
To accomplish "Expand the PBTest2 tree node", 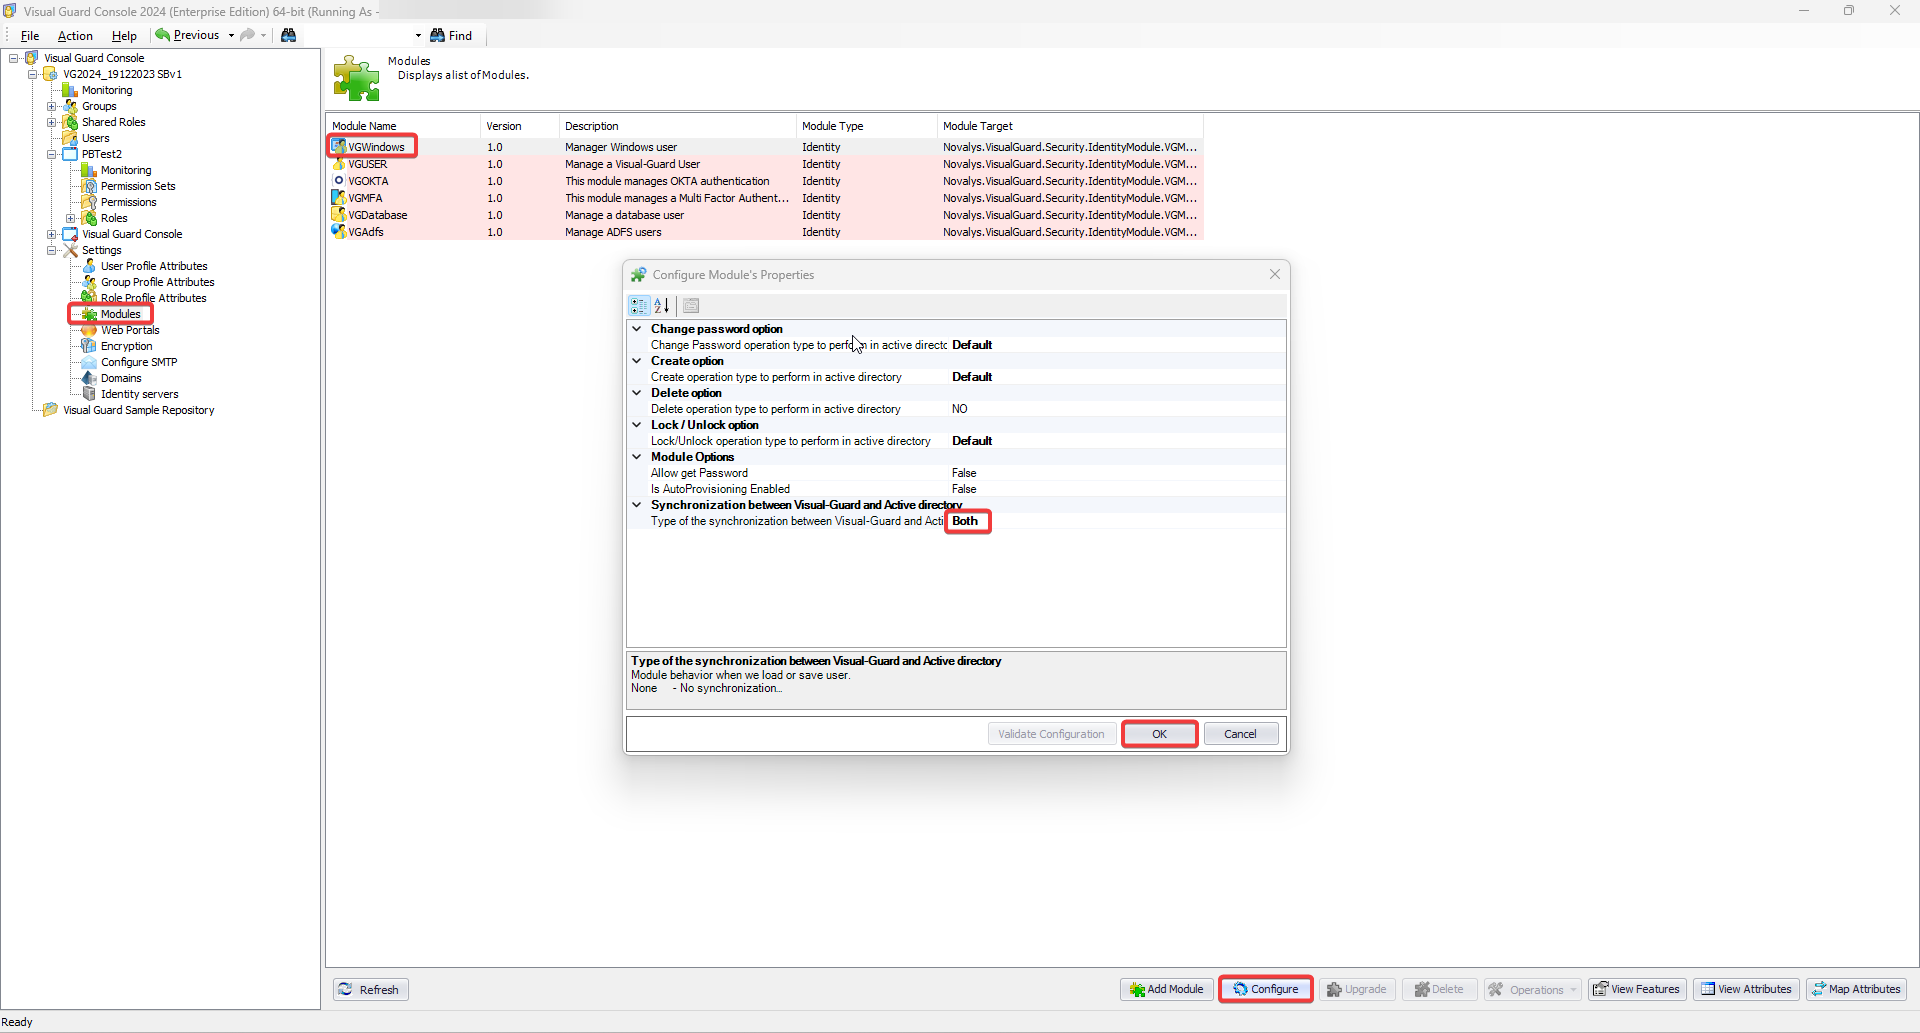I will (51, 153).
